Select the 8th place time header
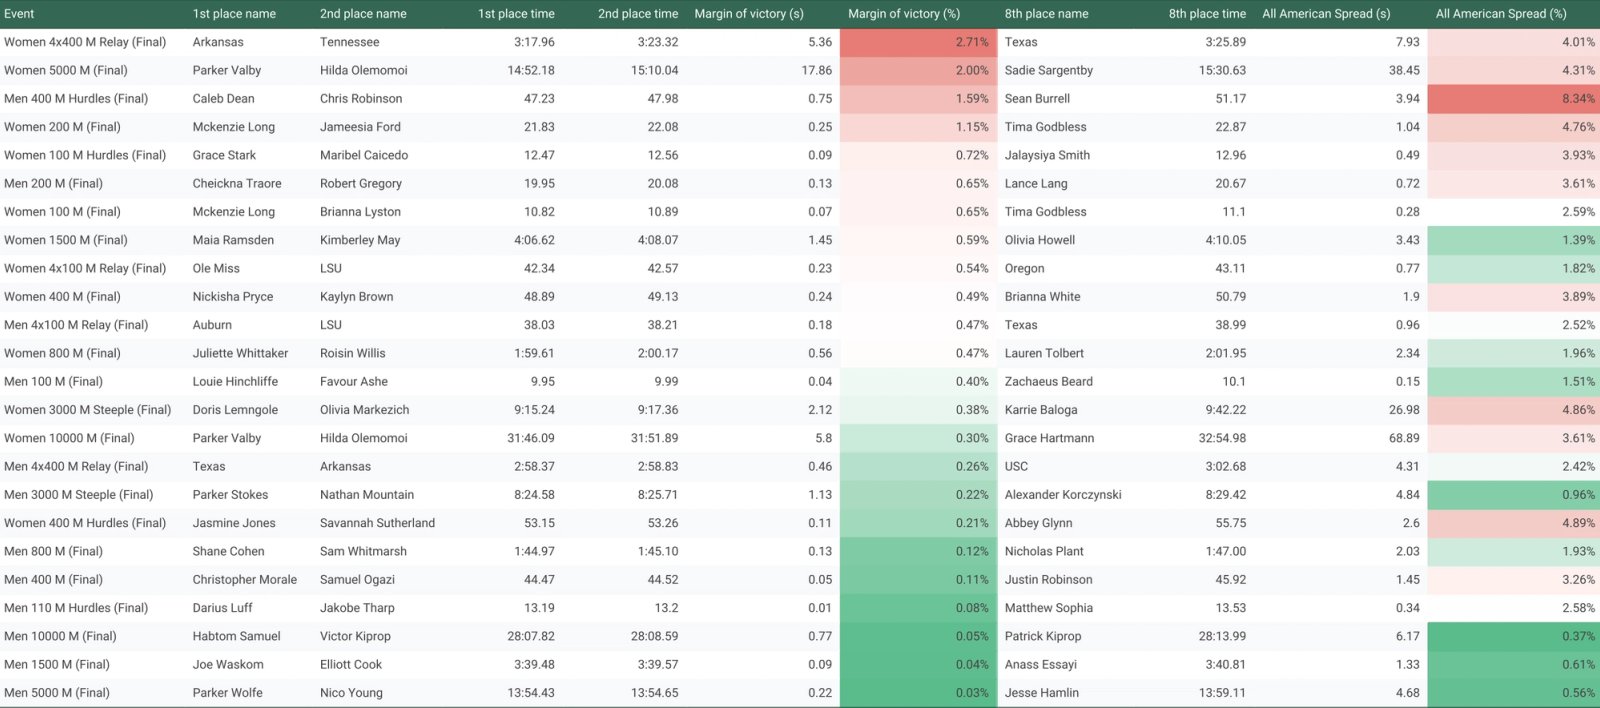The image size is (1600, 708). (1207, 14)
